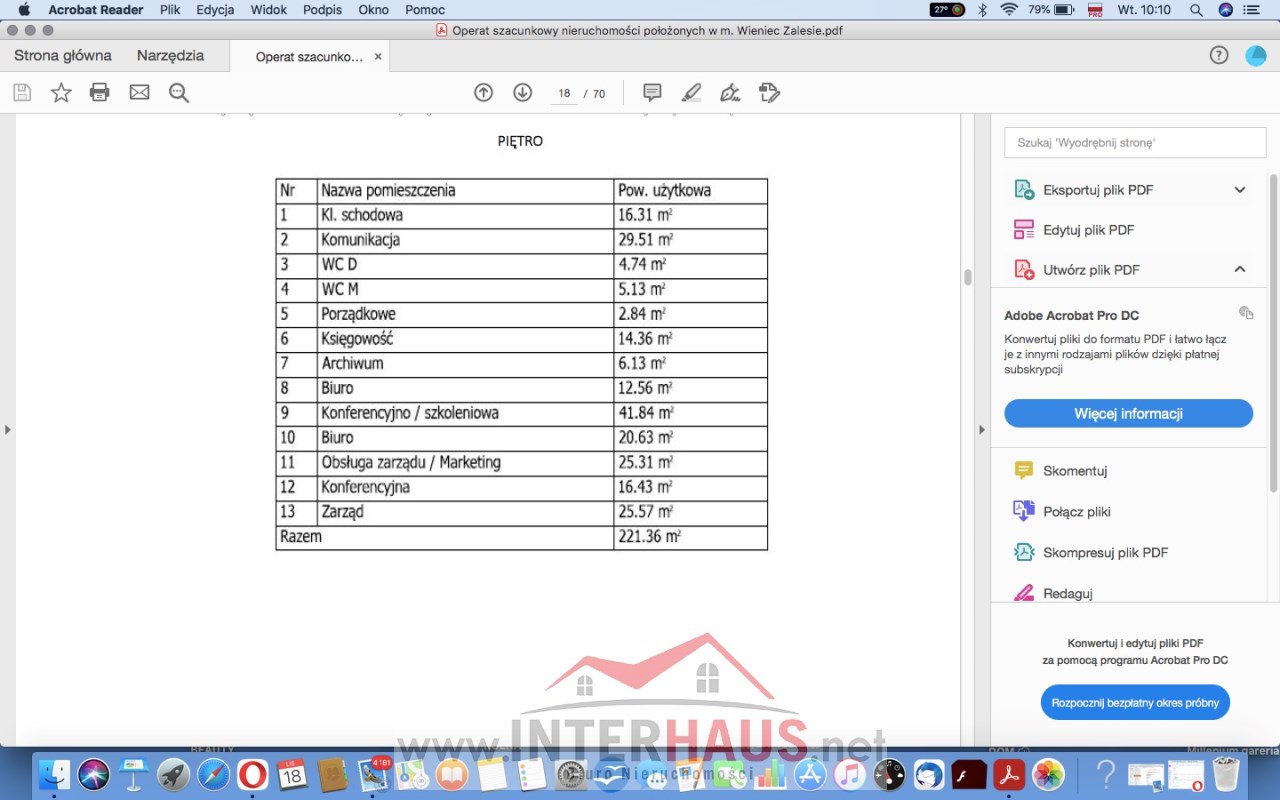Screen dimensions: 1280x800
Task: Open the help question mark icon
Action: coord(1218,56)
